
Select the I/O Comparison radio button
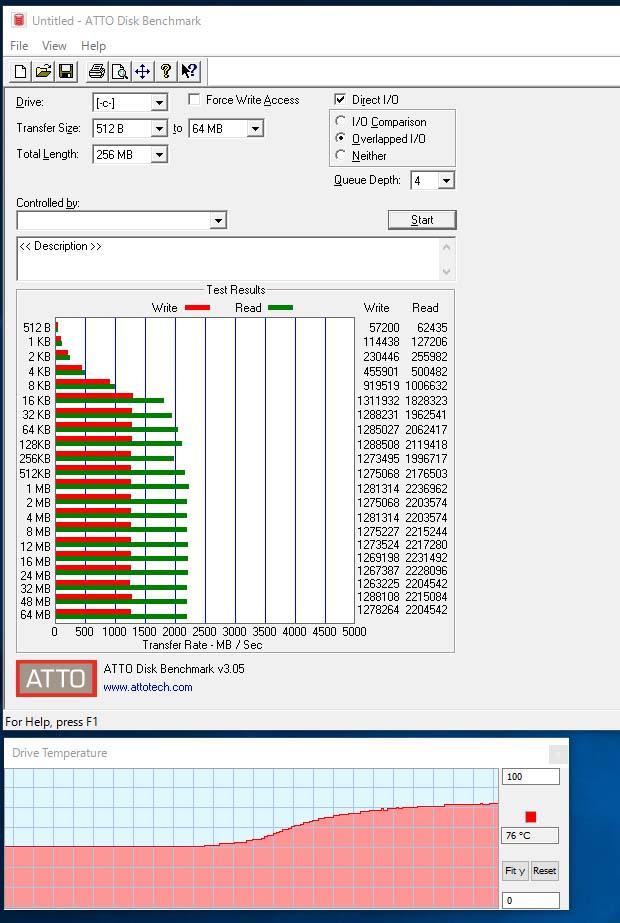click(340, 121)
